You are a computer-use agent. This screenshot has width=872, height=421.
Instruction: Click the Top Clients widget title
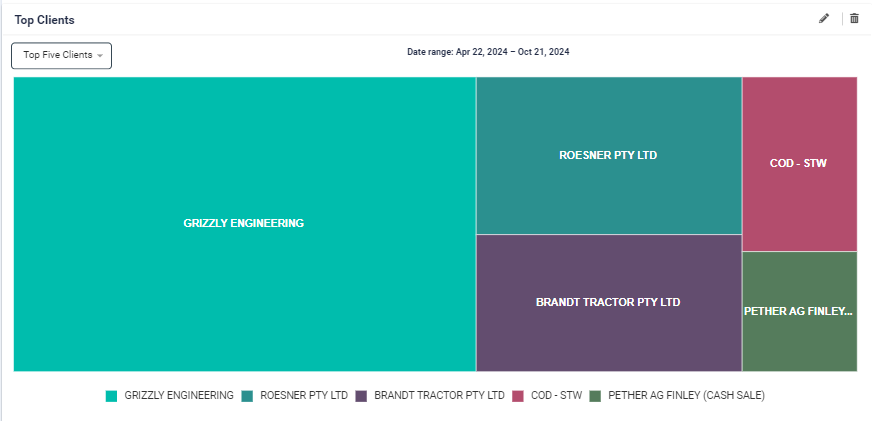[x=44, y=20]
